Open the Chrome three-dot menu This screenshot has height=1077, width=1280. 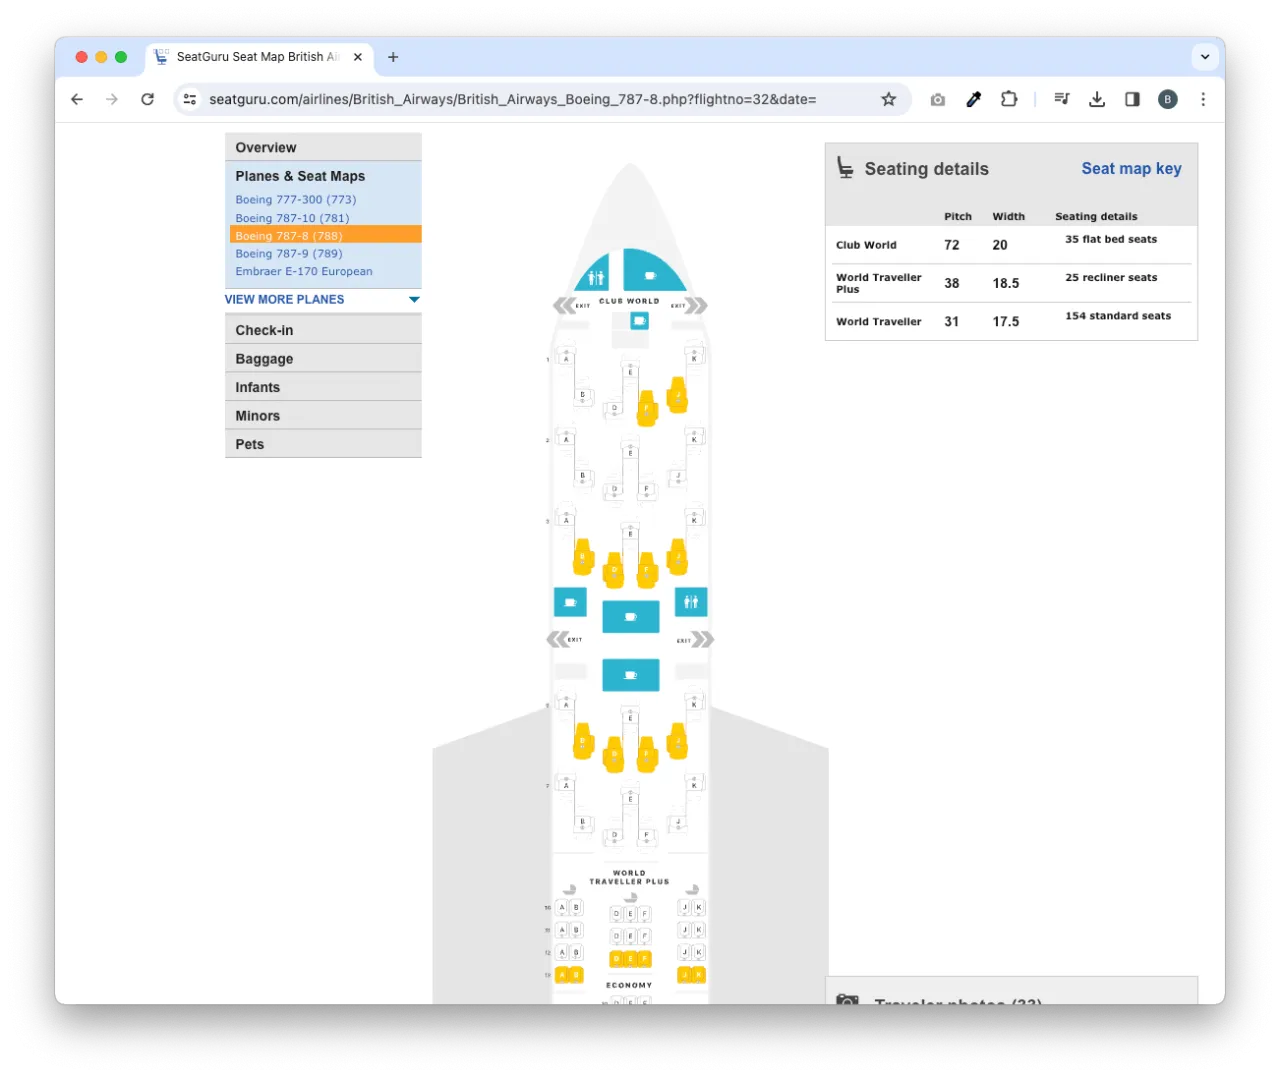[1203, 99]
